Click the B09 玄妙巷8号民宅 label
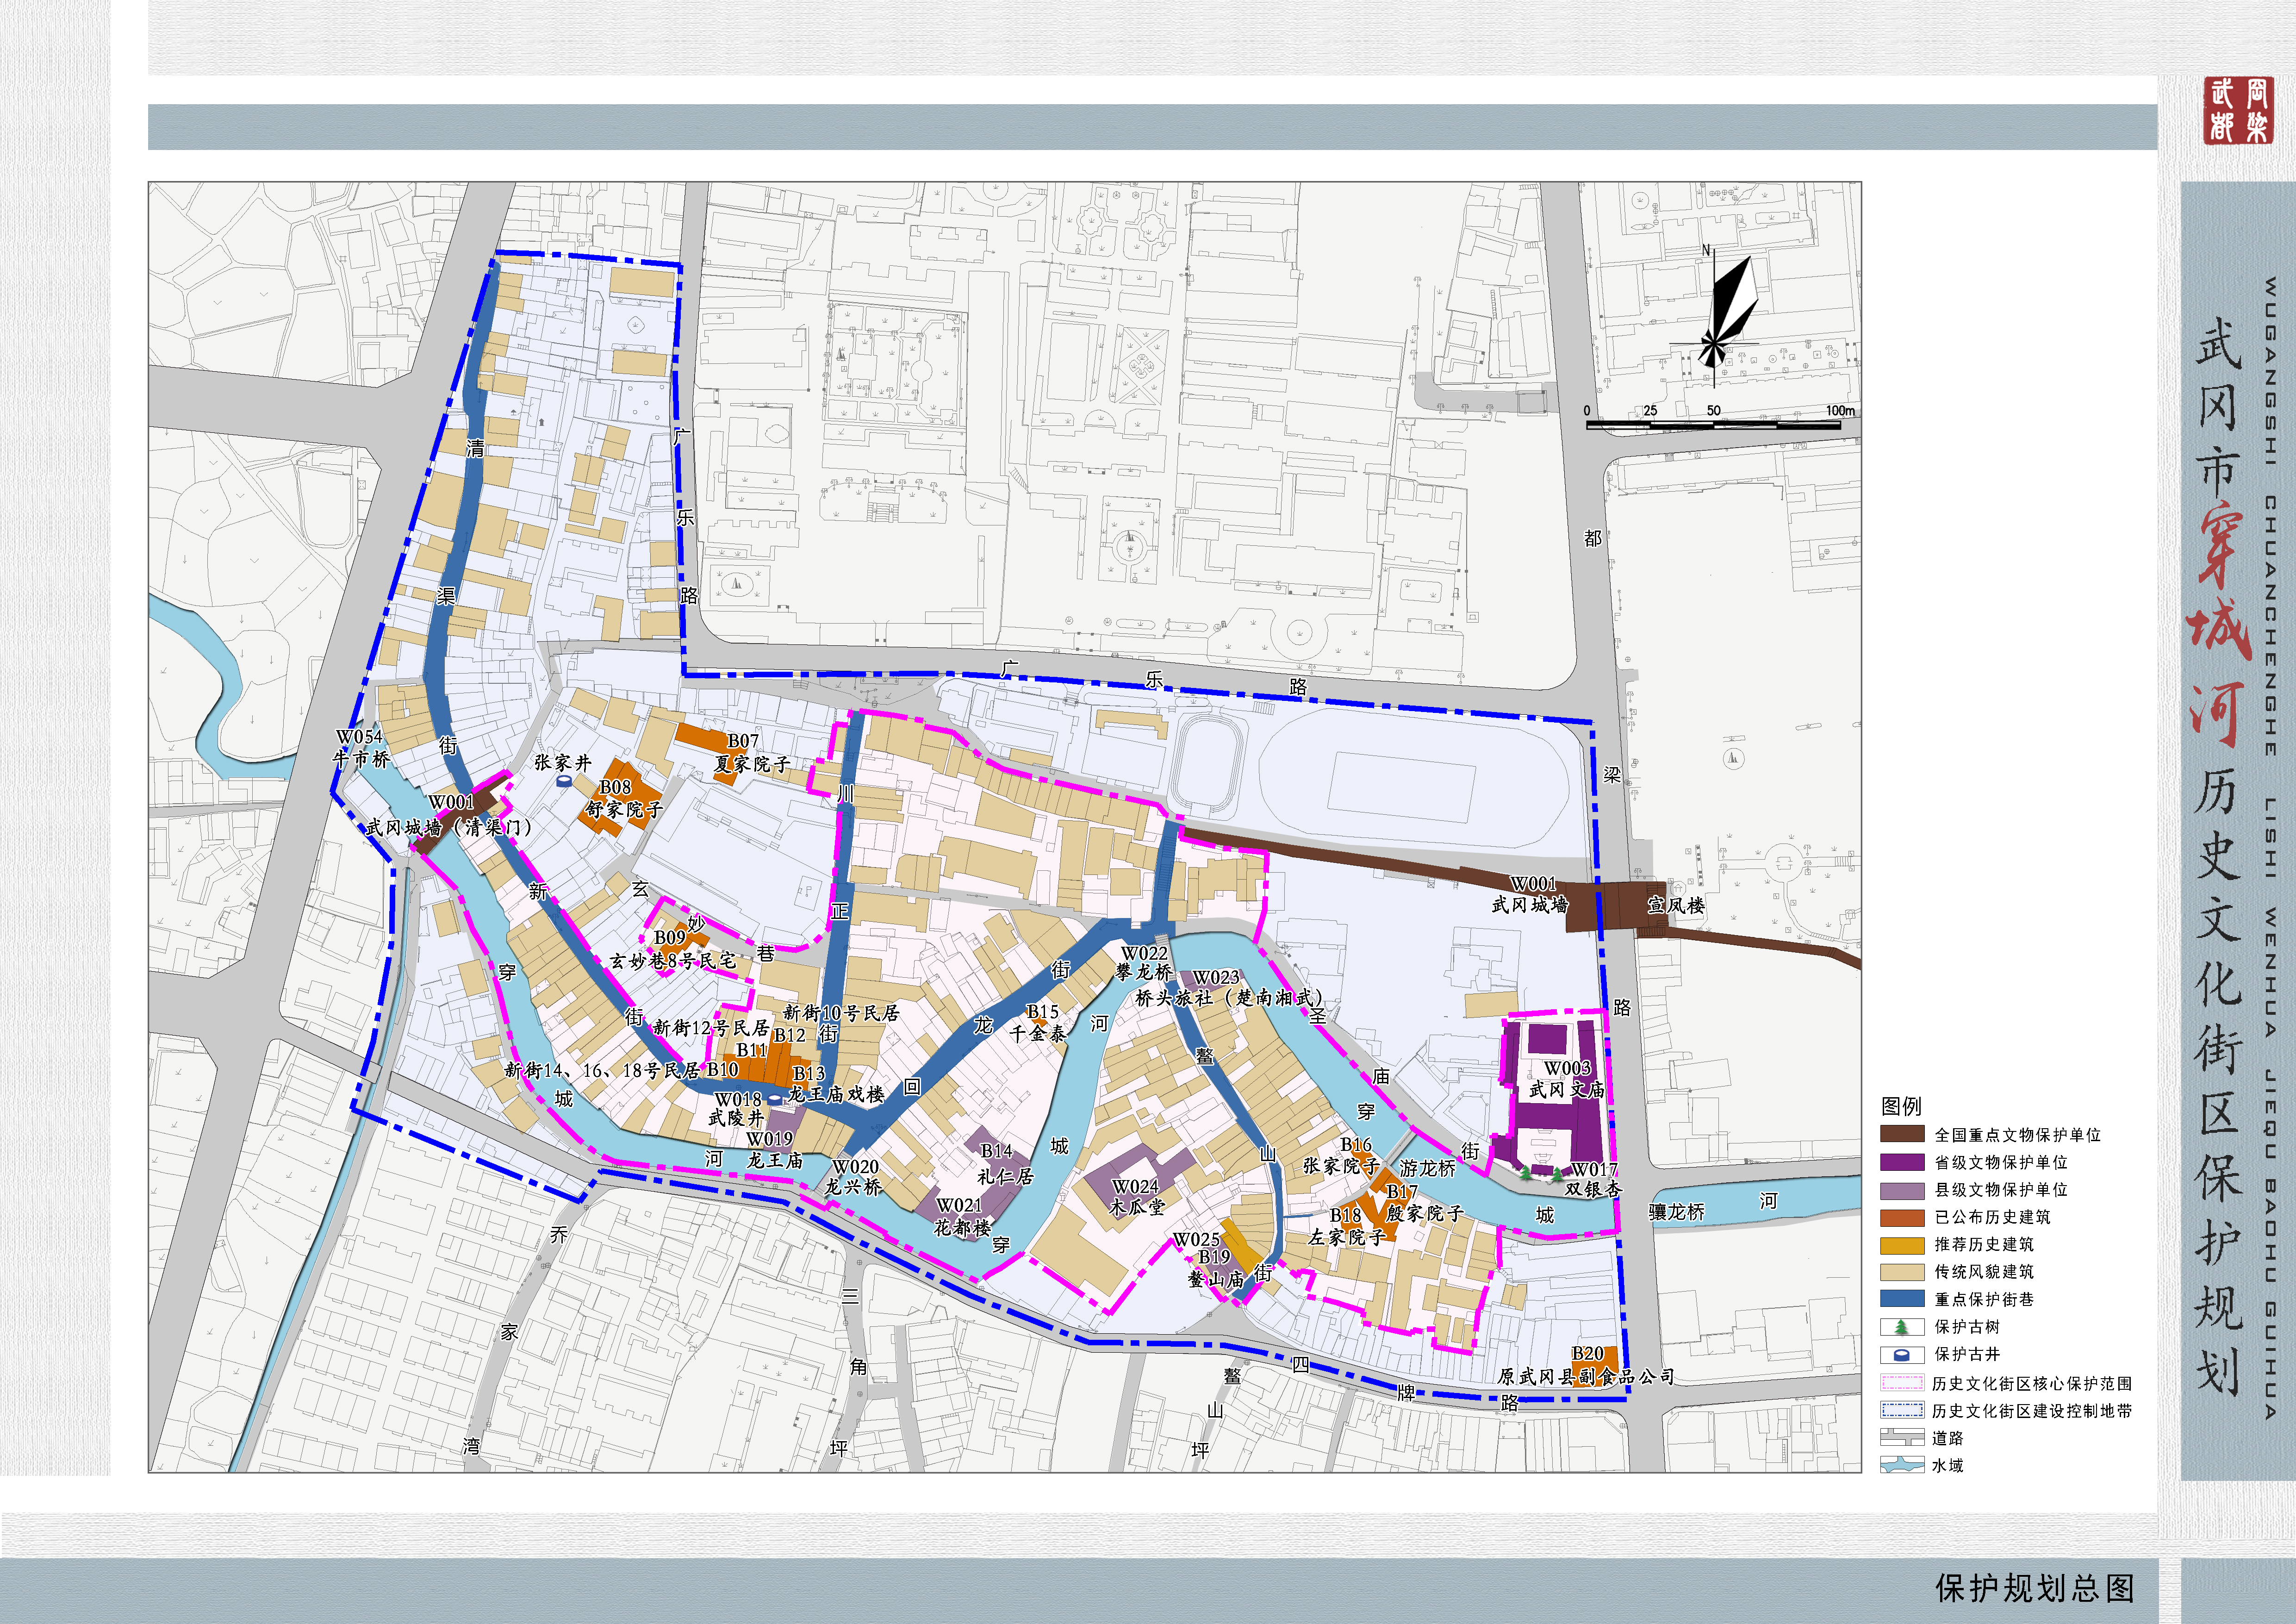Screen dimensions: 2296x1624 click(673, 949)
